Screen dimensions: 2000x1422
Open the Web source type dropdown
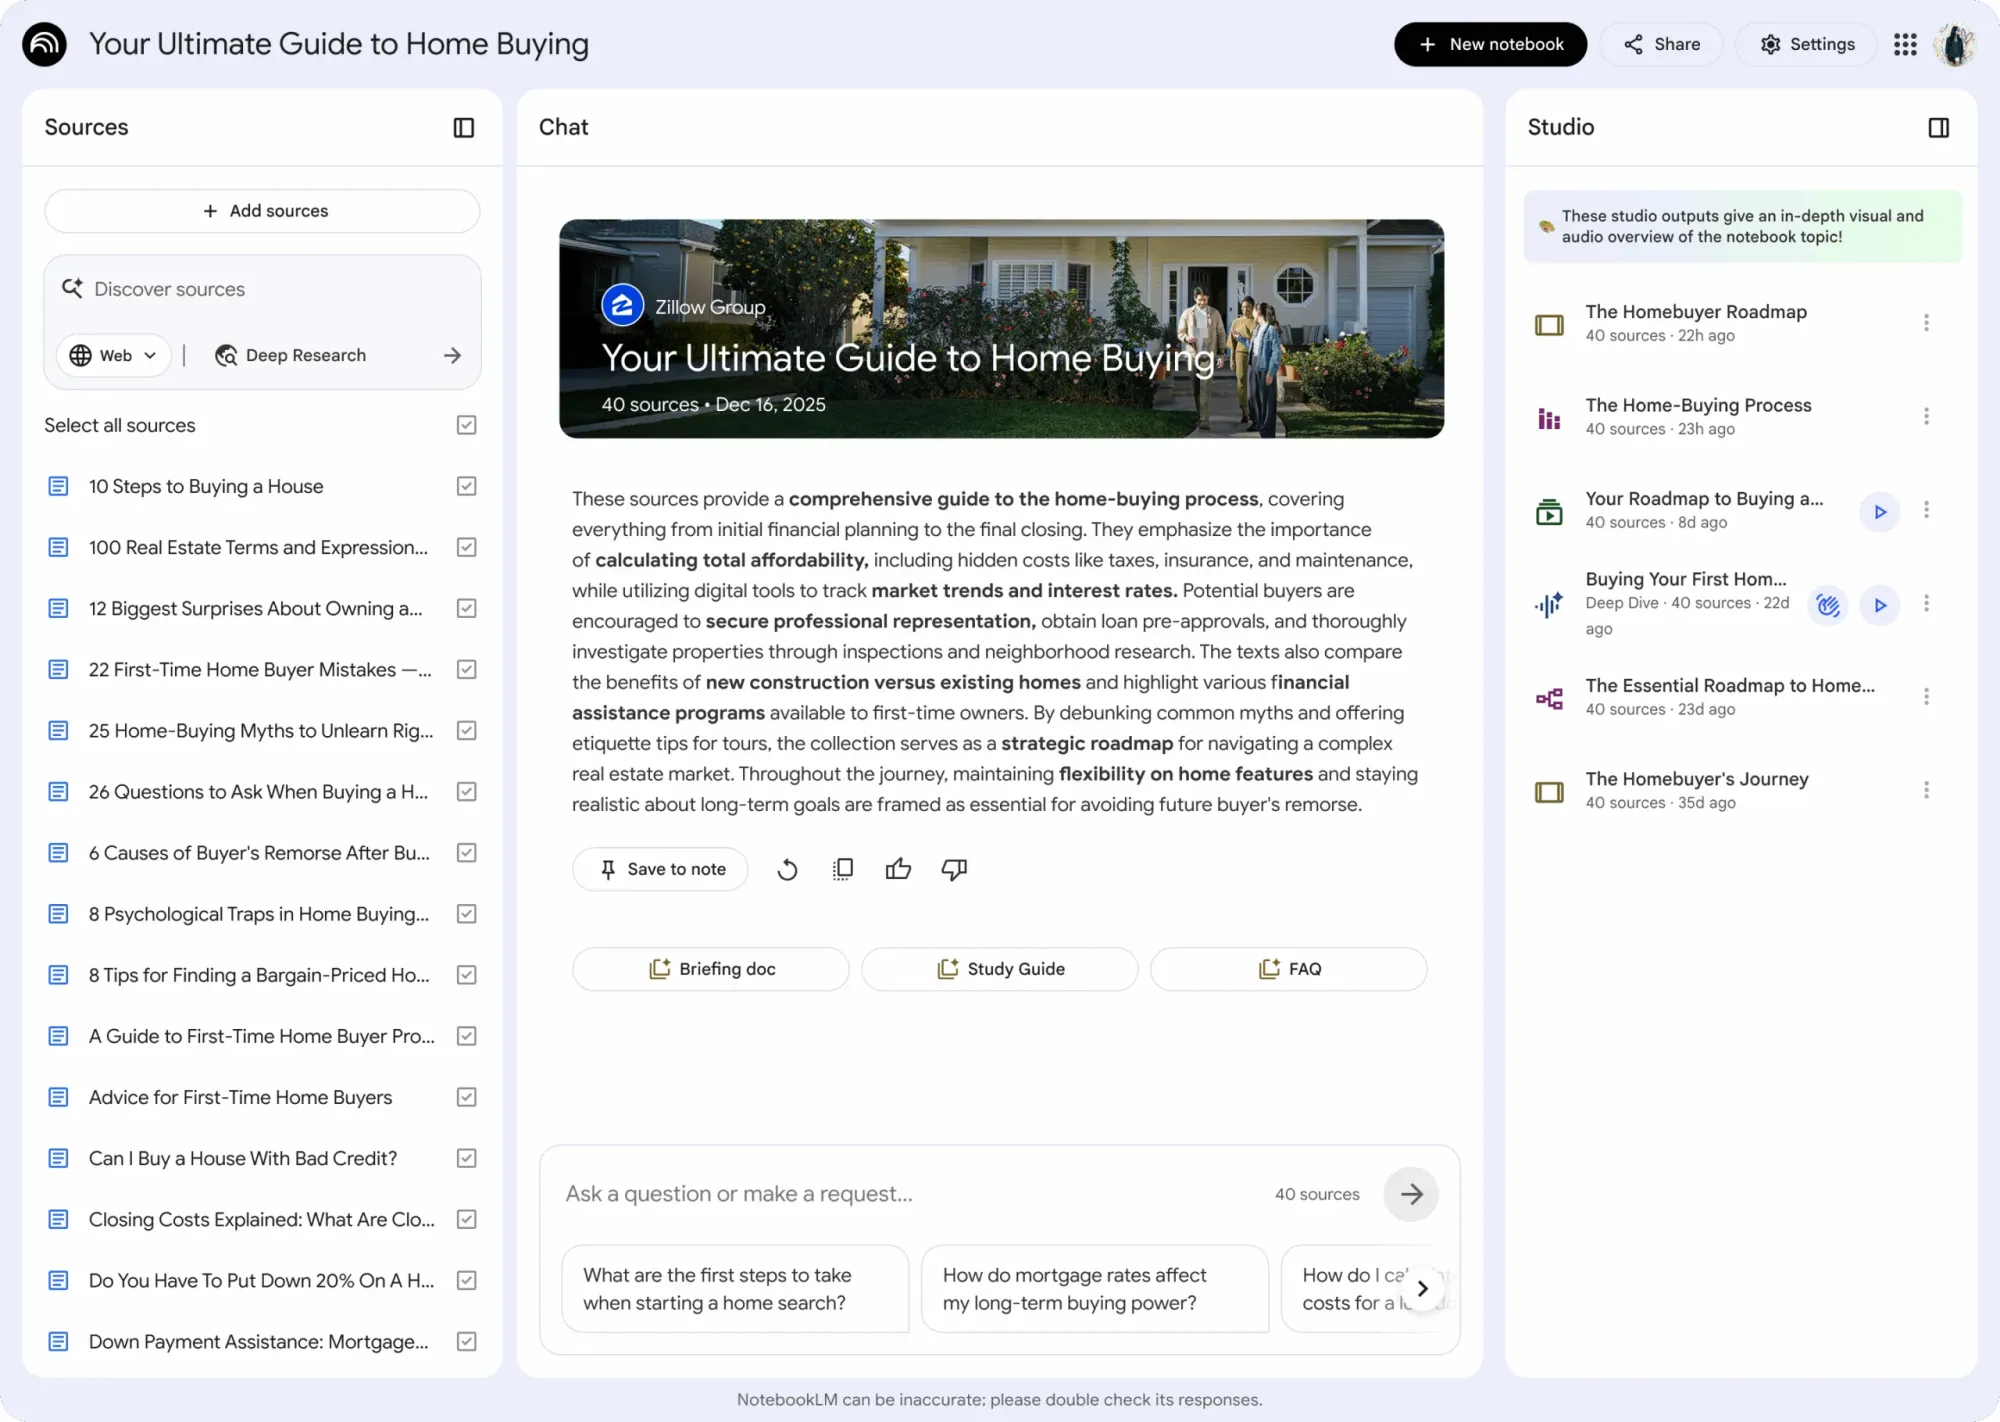(113, 355)
